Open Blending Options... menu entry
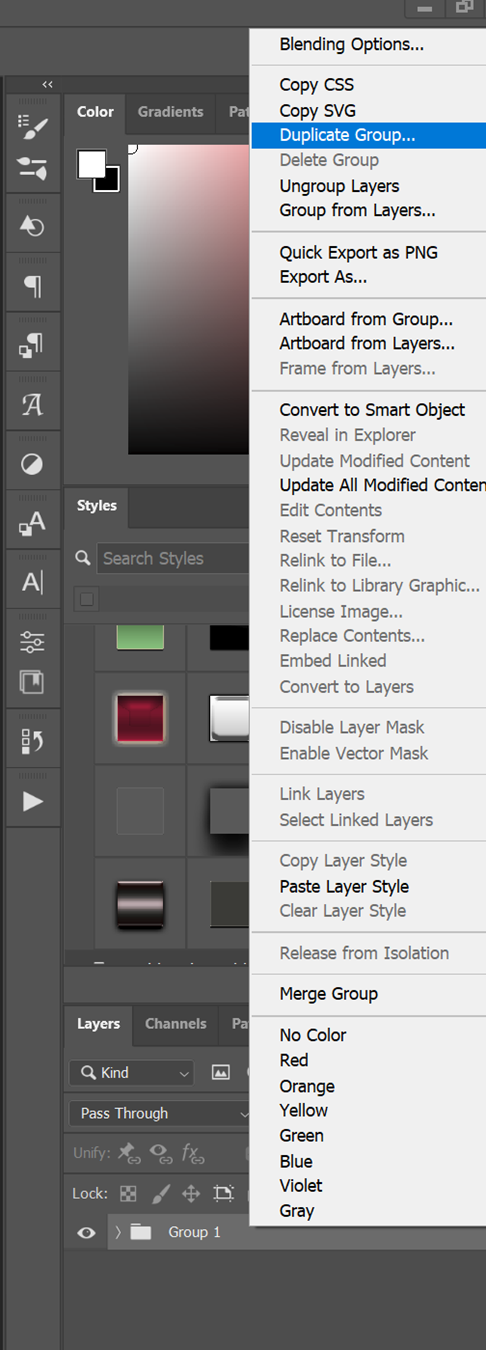 click(x=351, y=44)
